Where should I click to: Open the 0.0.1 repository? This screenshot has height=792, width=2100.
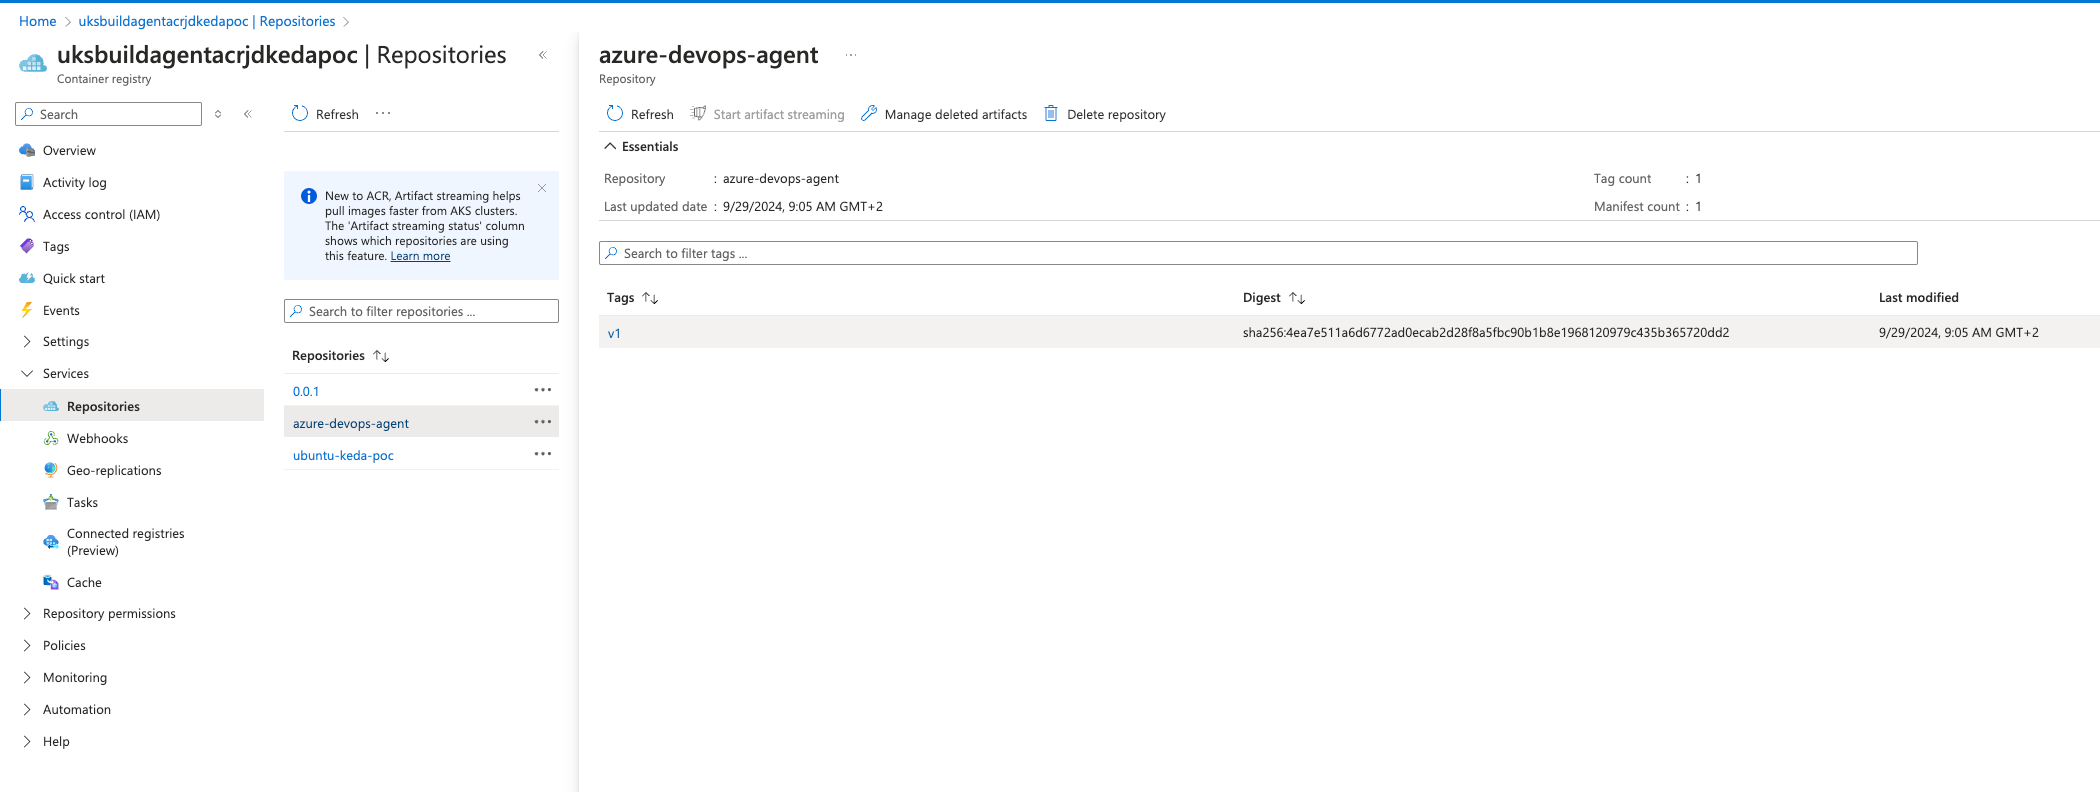point(306,392)
